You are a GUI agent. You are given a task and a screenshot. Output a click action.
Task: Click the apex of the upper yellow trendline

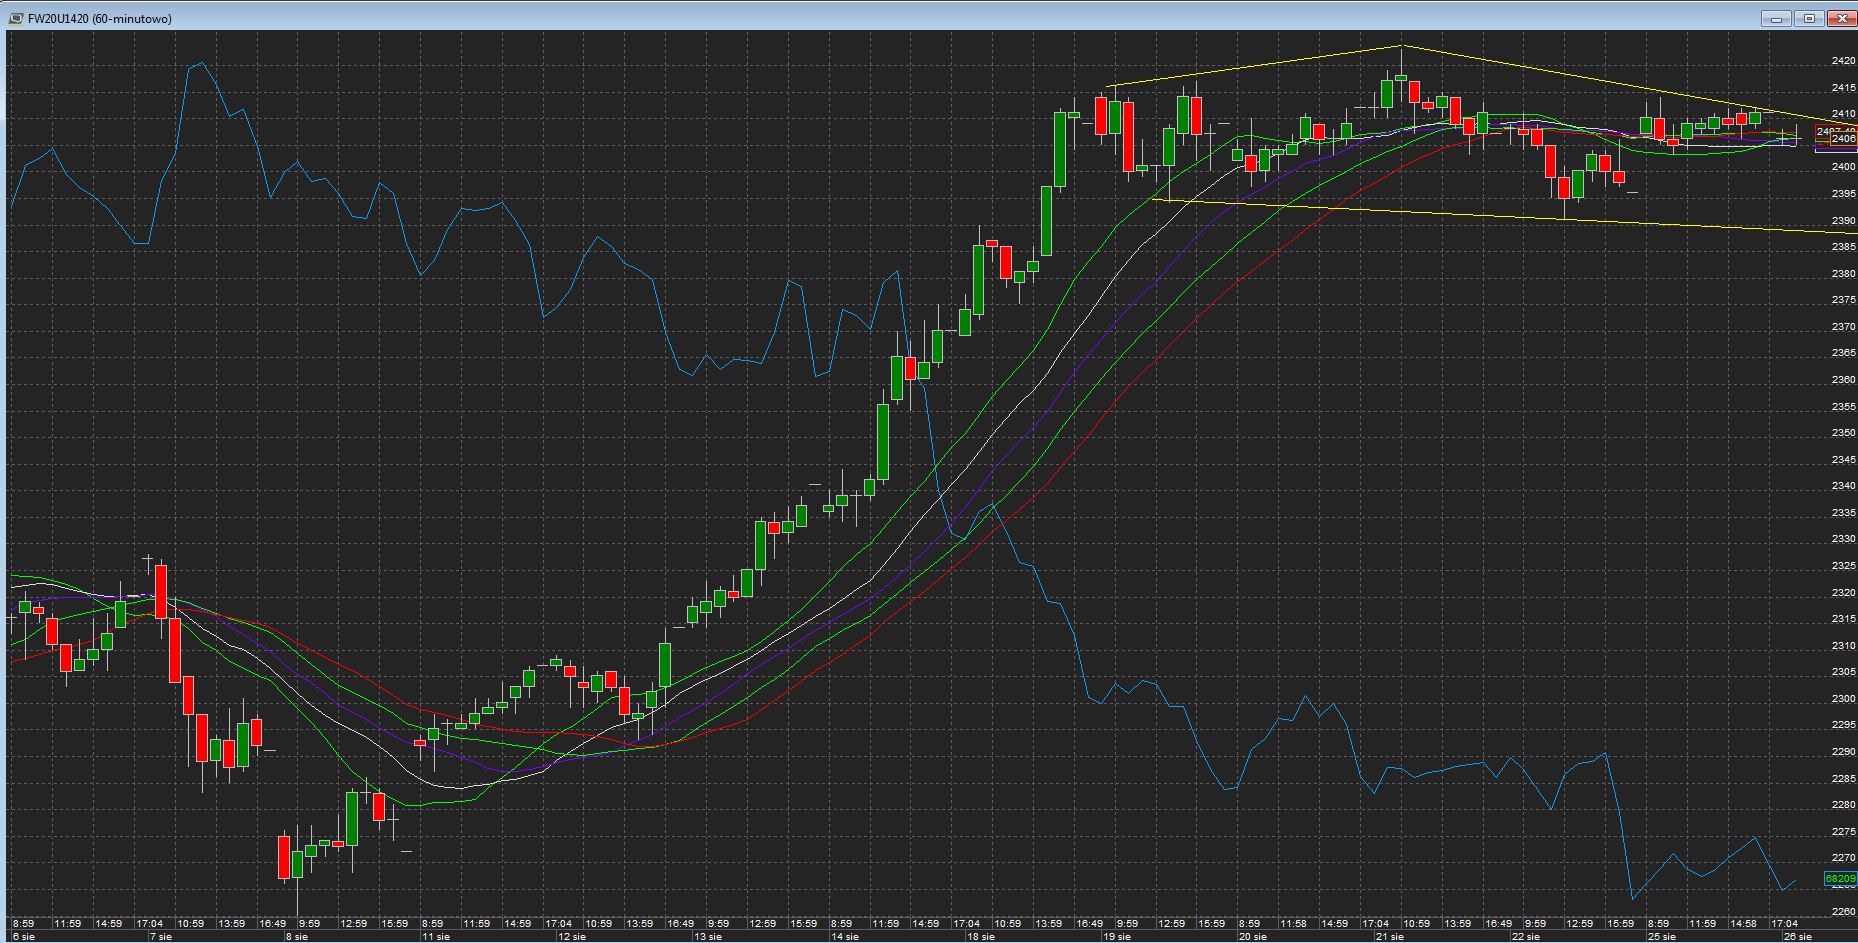[1402, 46]
